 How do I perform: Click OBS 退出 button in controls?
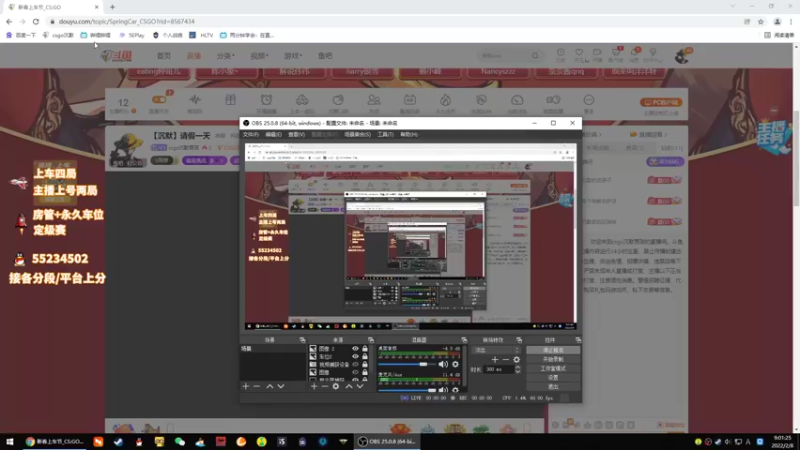[x=553, y=387]
